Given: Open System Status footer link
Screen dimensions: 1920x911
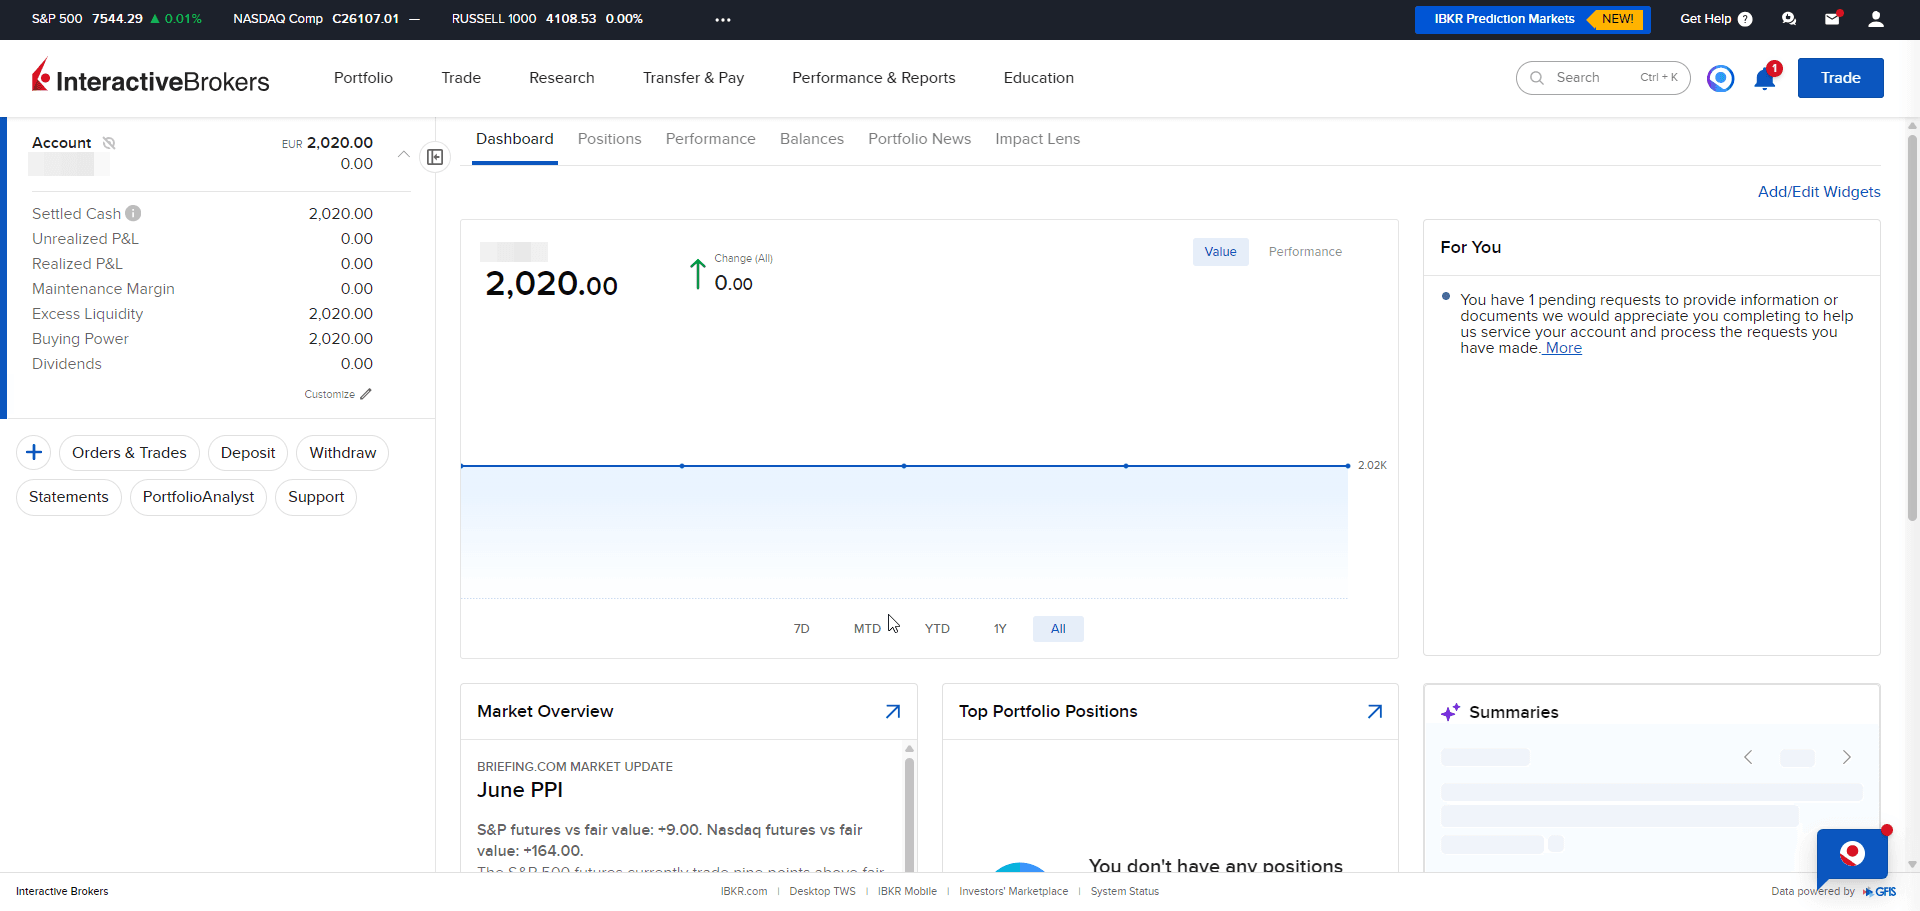Looking at the screenshot, I should click(1124, 891).
